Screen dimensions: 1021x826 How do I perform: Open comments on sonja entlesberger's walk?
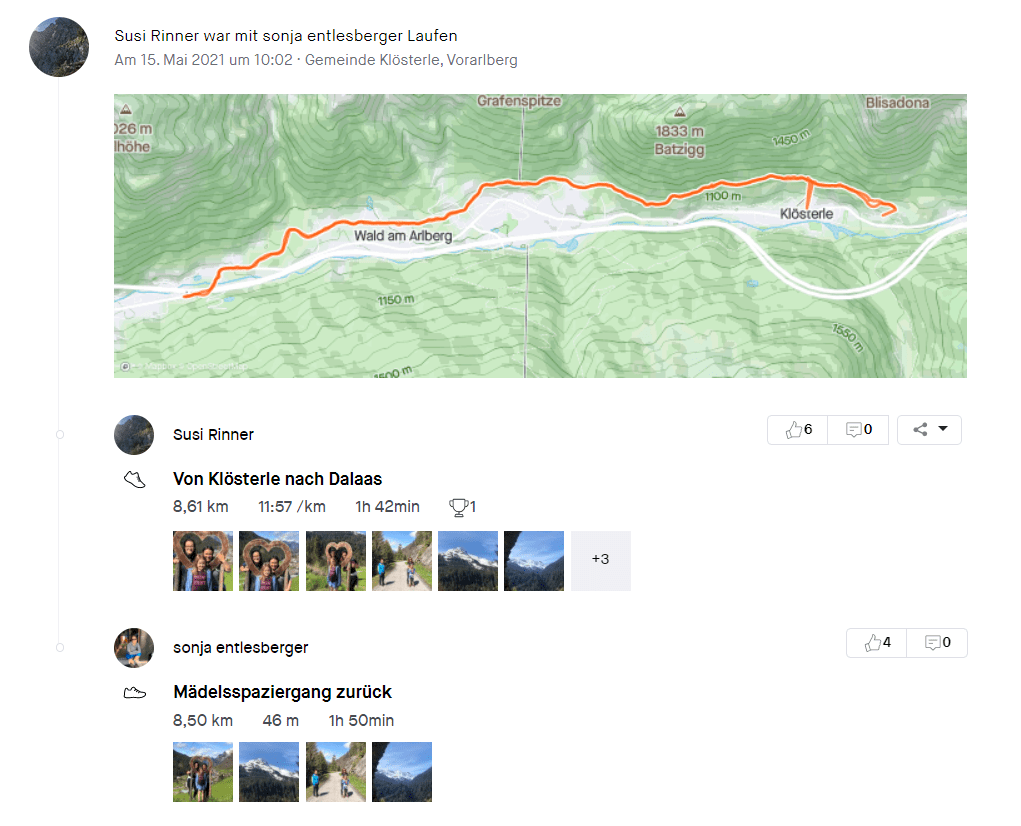(x=937, y=643)
